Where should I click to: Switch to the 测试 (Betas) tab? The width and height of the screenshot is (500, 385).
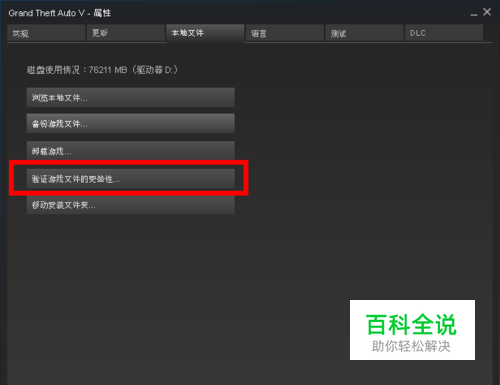[x=364, y=33]
